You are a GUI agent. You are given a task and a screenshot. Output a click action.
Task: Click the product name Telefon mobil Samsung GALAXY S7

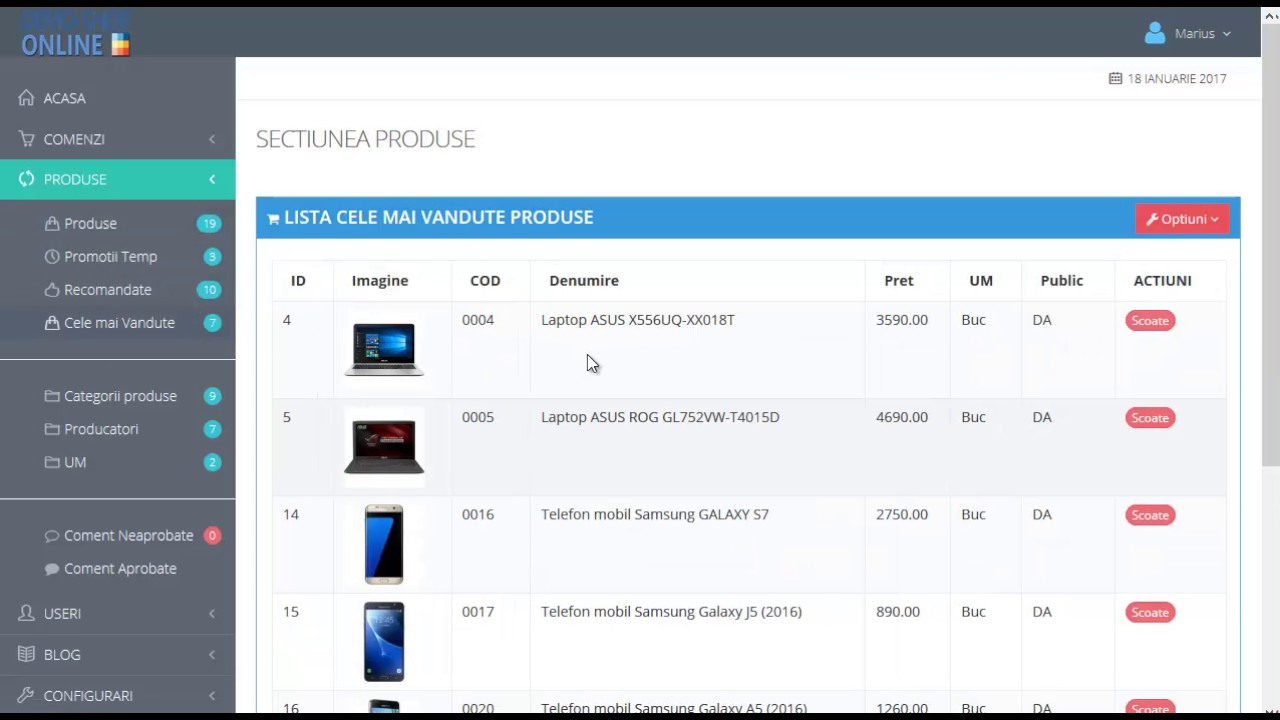coord(655,515)
